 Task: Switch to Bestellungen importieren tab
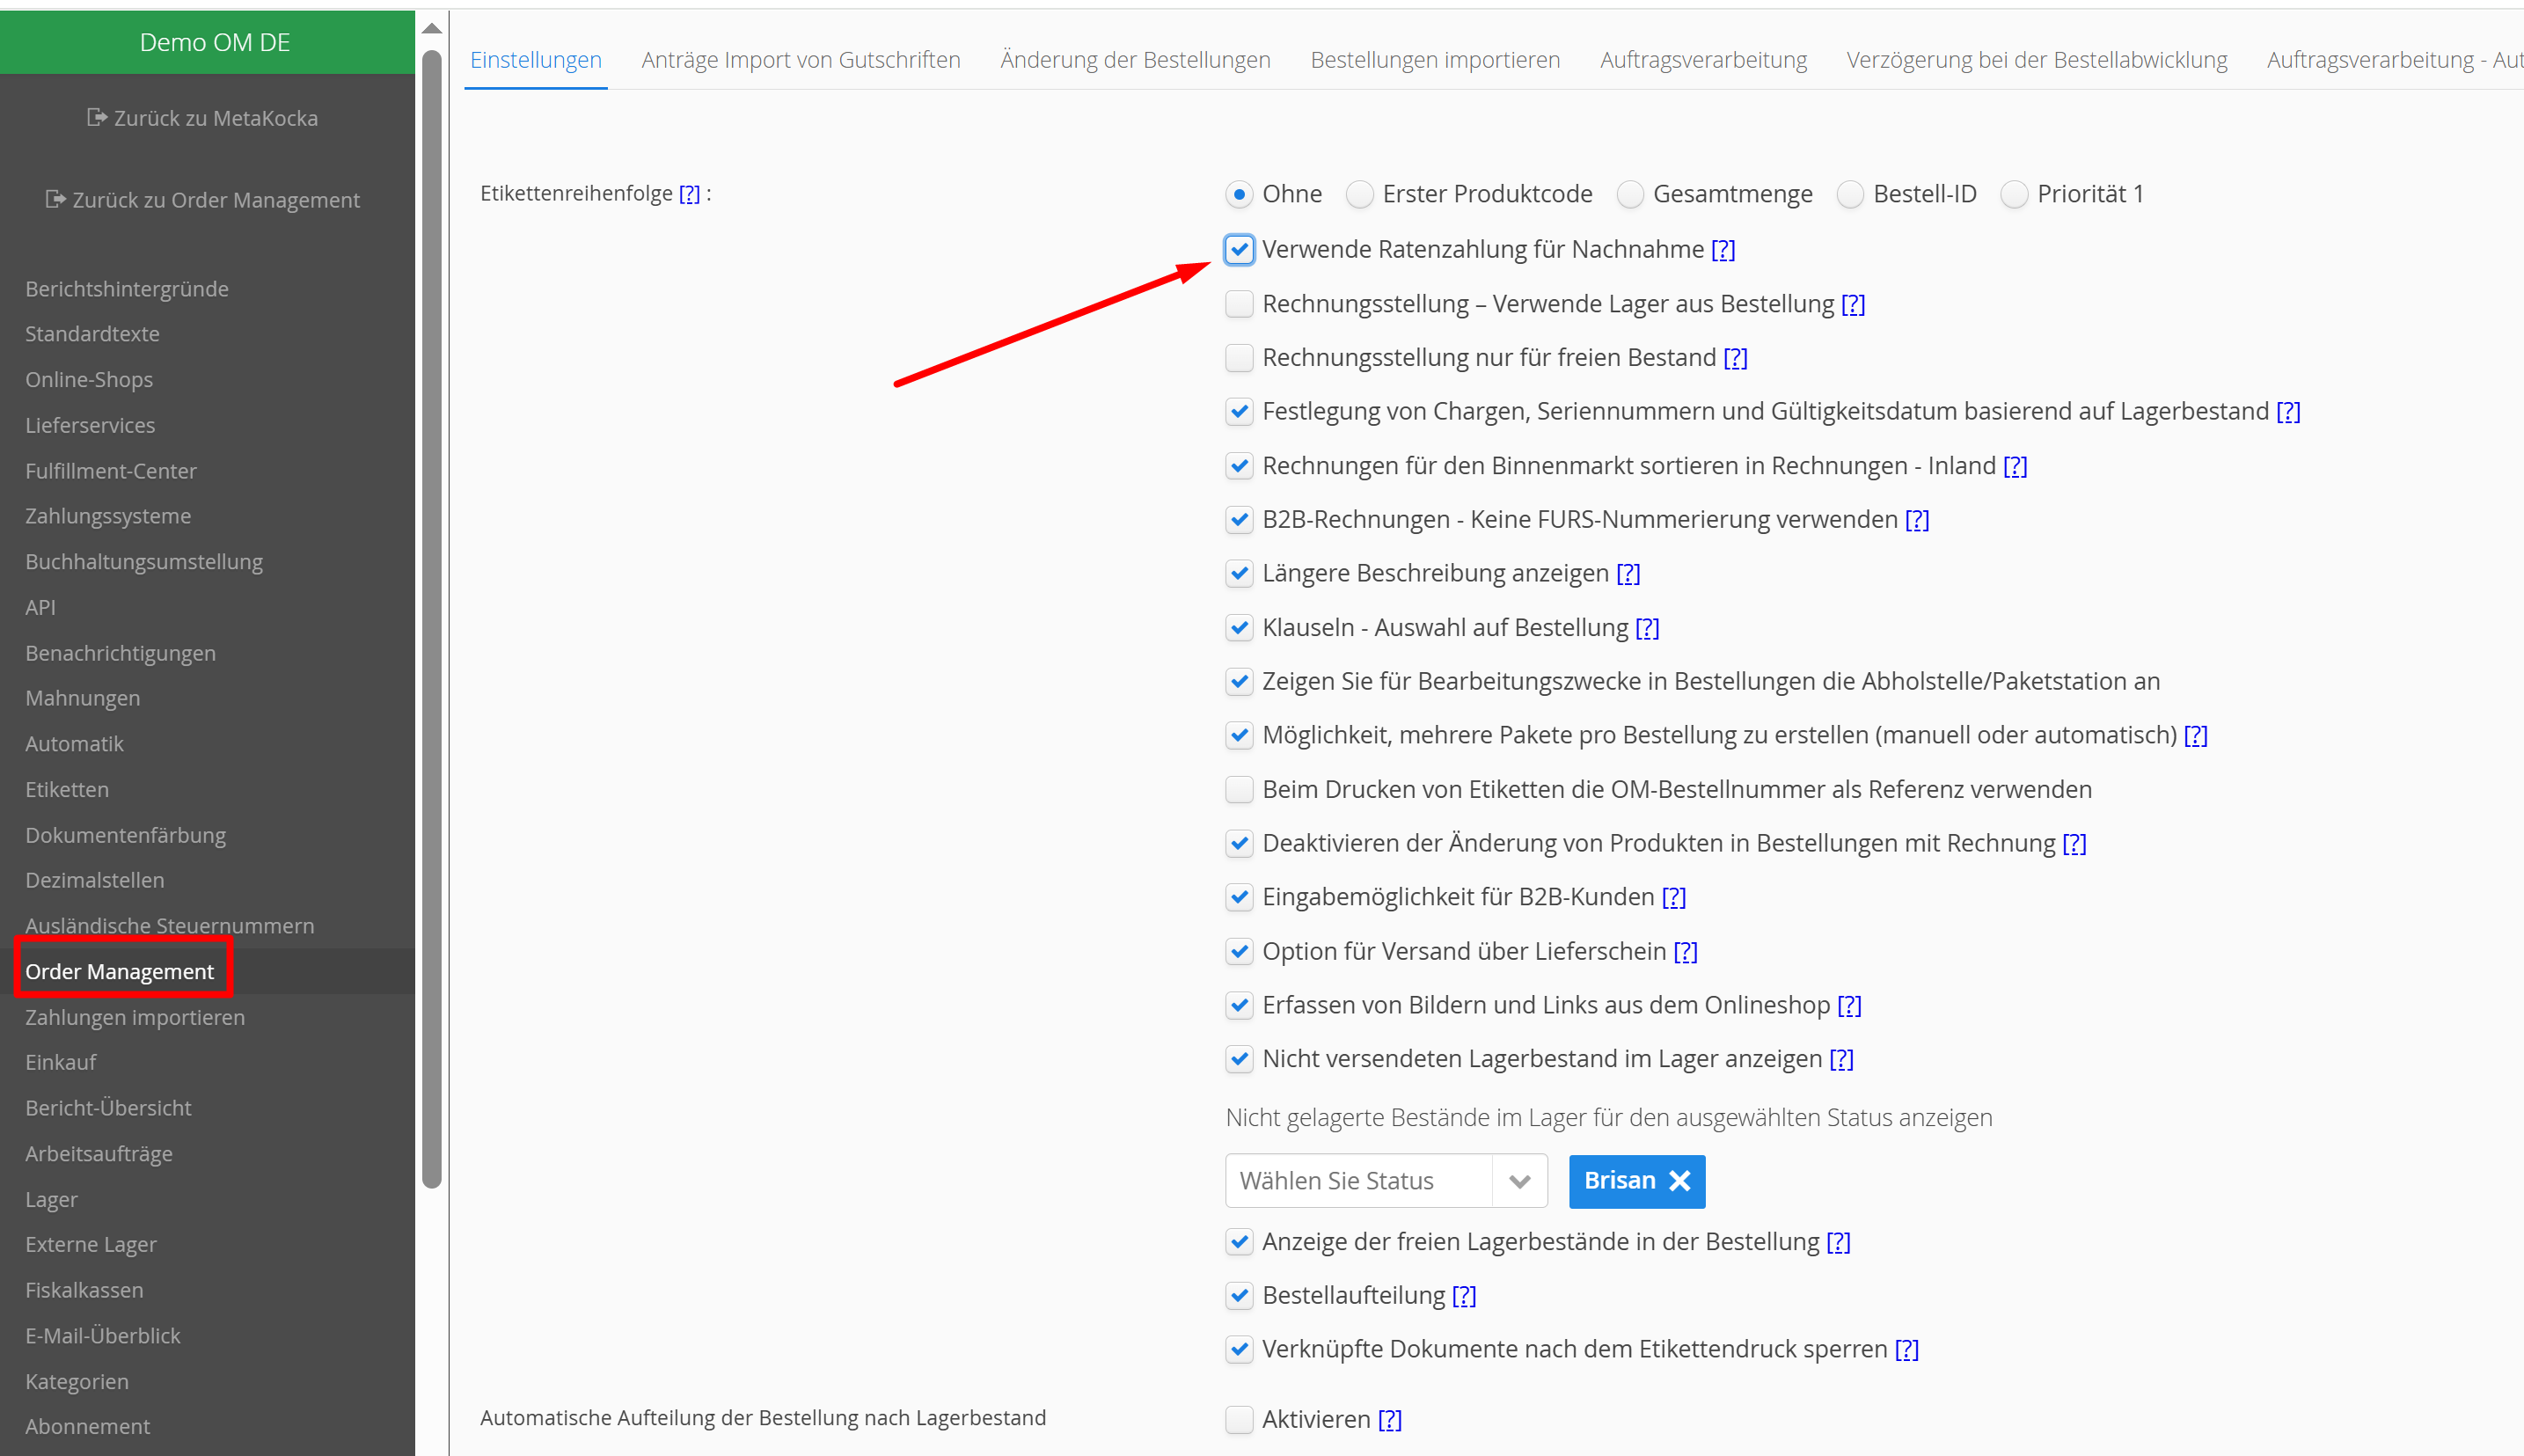1434,60
